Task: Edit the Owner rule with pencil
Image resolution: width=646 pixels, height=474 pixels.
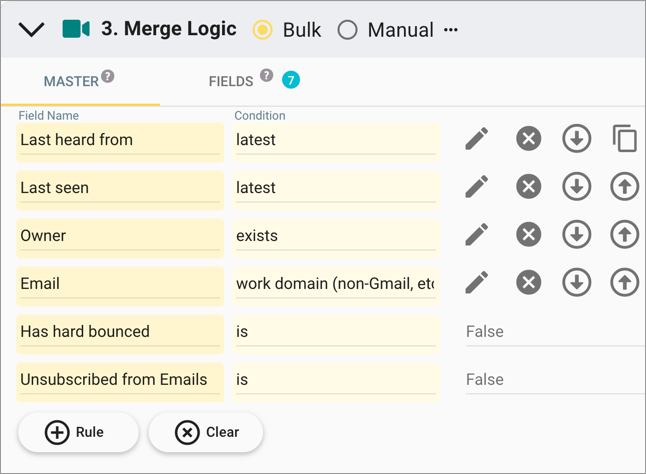Action: (x=477, y=234)
